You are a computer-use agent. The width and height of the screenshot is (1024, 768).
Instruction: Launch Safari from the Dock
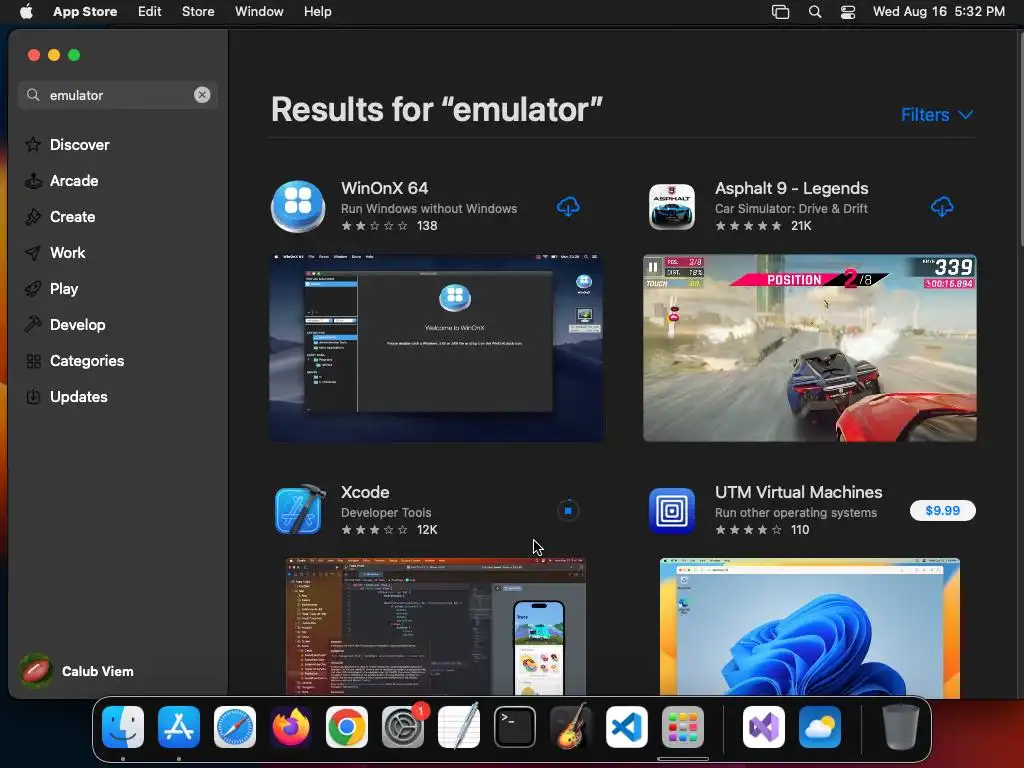pyautogui.click(x=235, y=727)
